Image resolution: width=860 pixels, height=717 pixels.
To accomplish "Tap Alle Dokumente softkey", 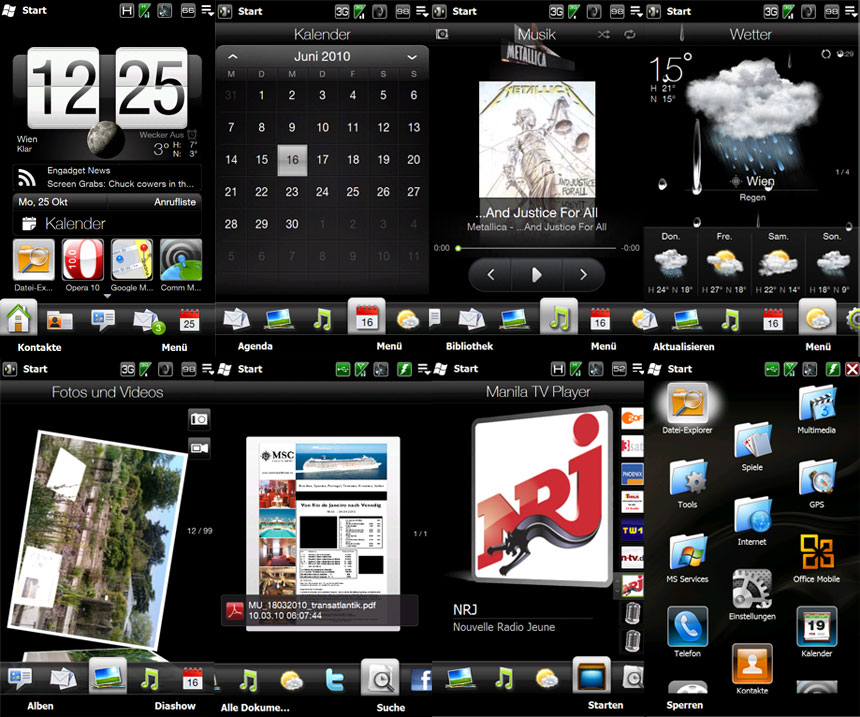I will pyautogui.click(x=255, y=708).
